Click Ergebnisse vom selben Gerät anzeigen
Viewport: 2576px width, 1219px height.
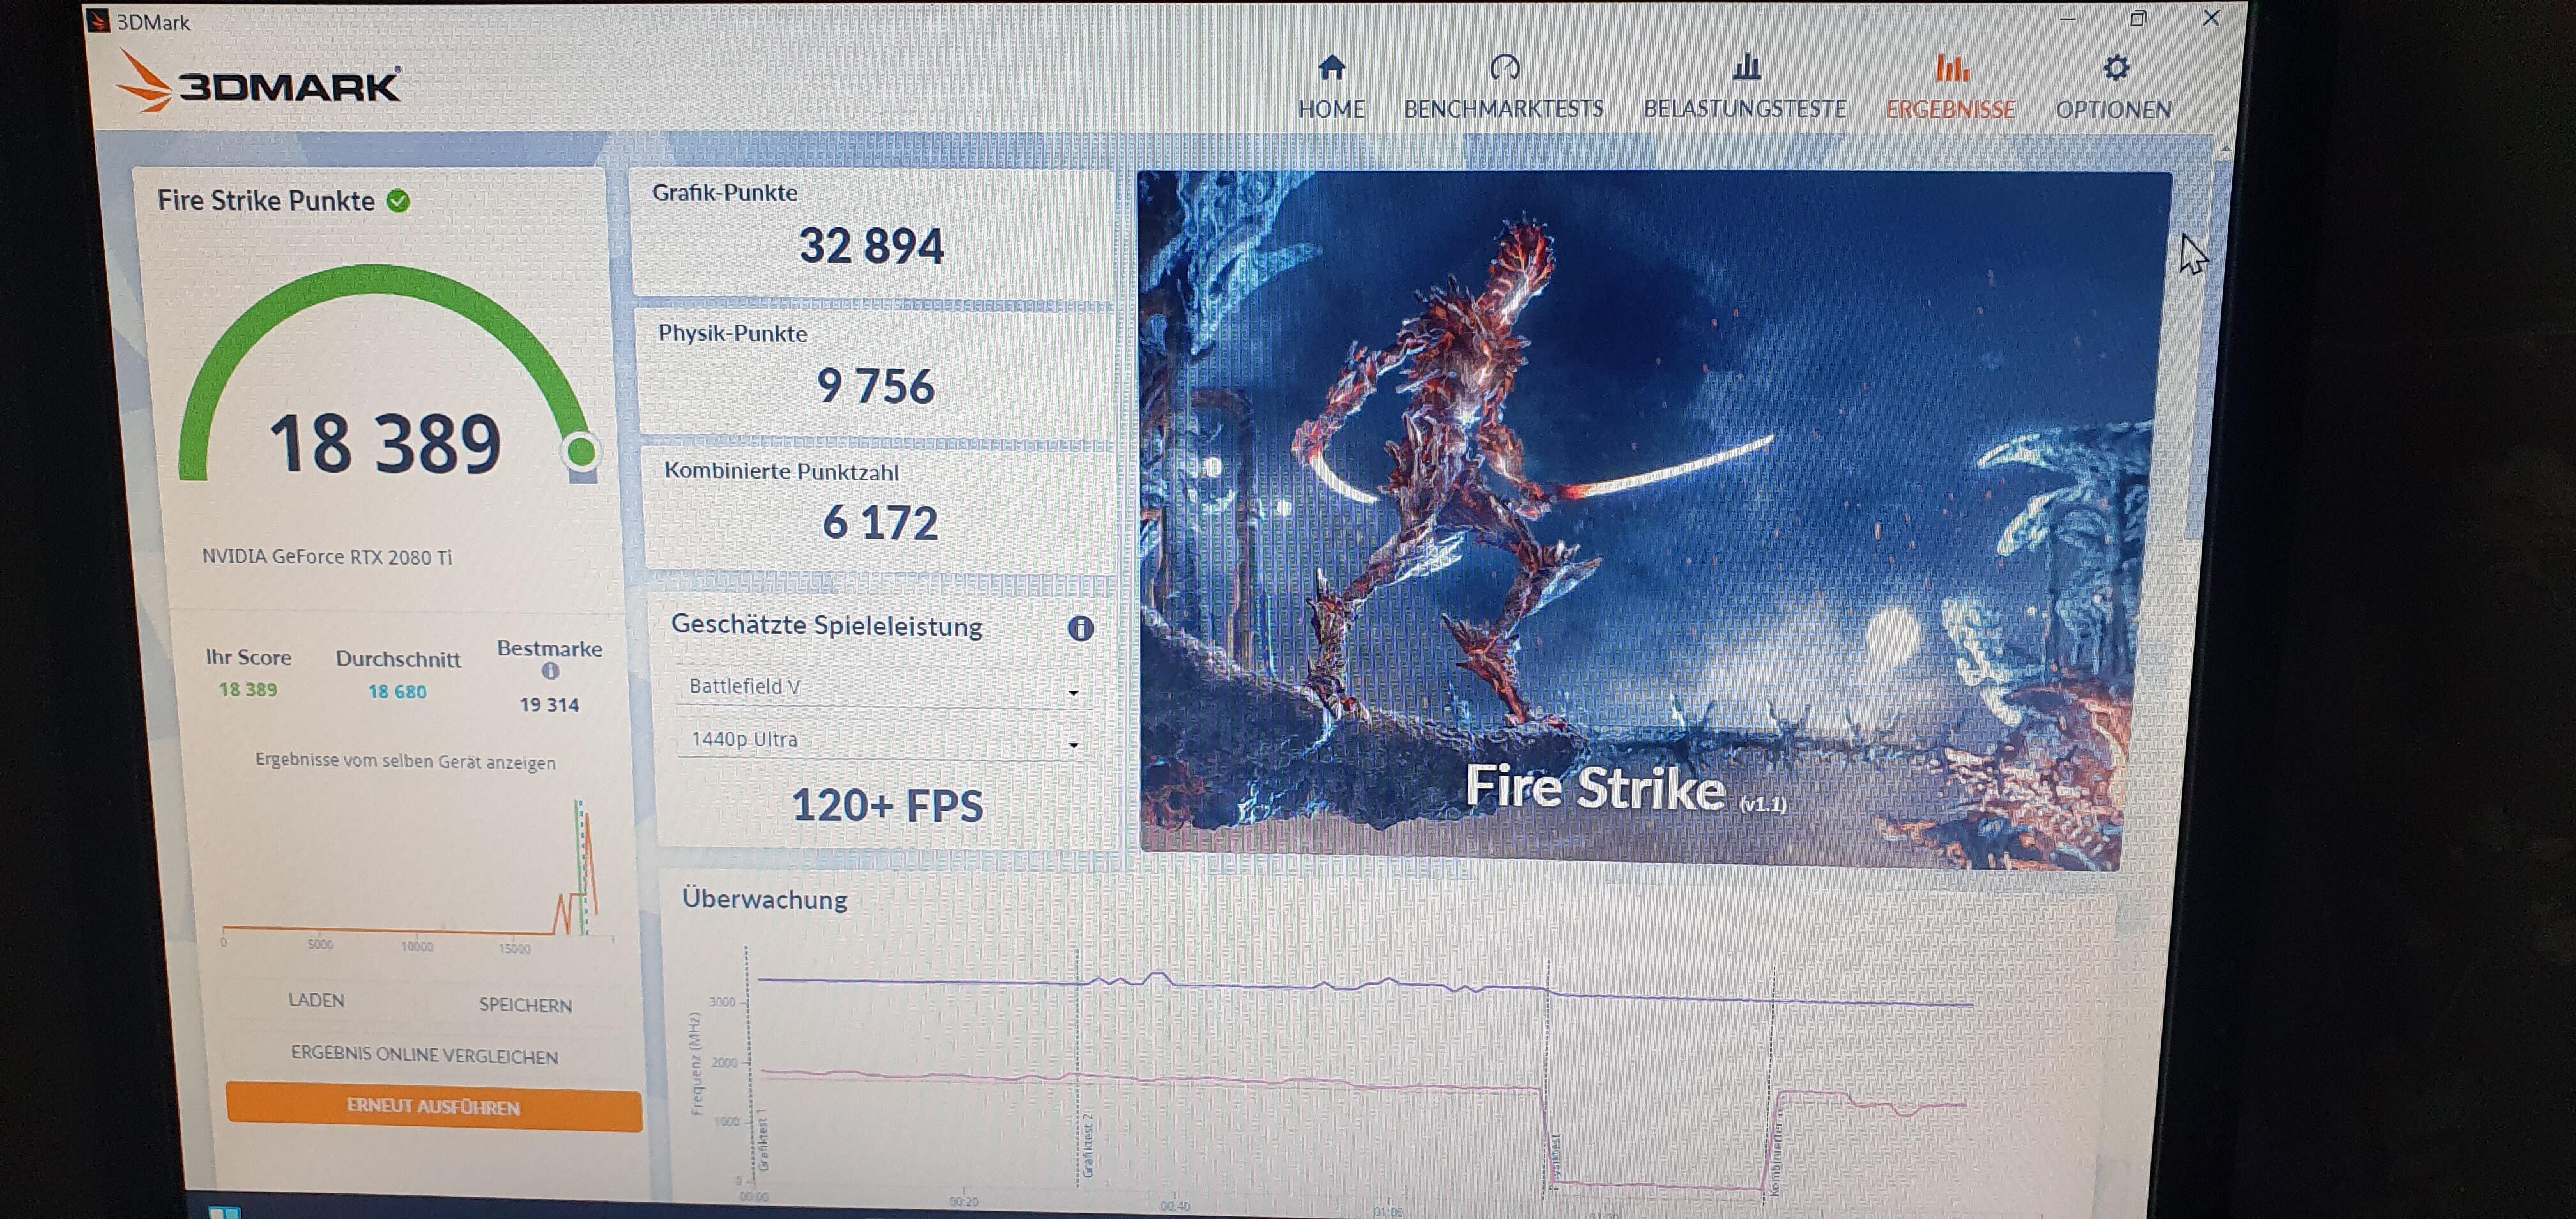405,761
